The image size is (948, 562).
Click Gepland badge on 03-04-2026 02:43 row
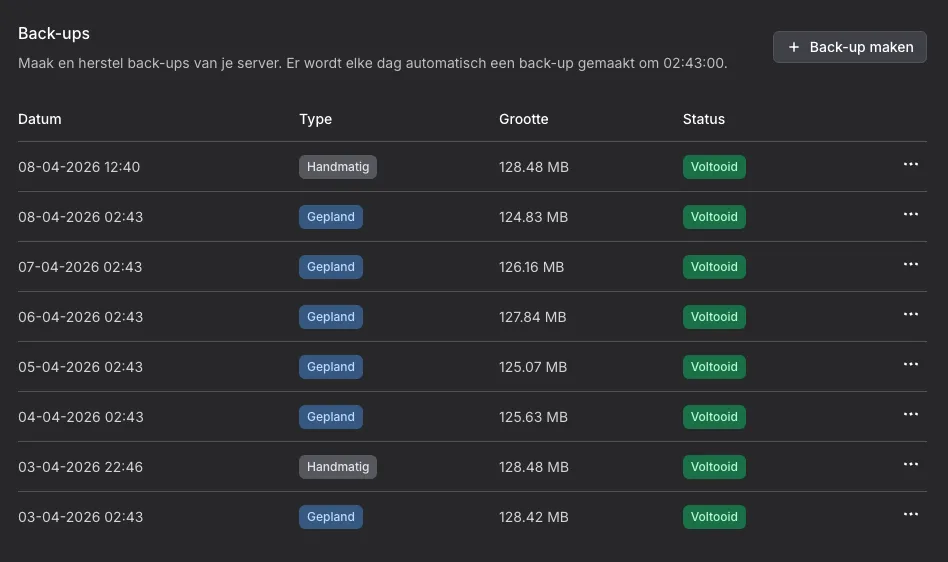tap(331, 517)
